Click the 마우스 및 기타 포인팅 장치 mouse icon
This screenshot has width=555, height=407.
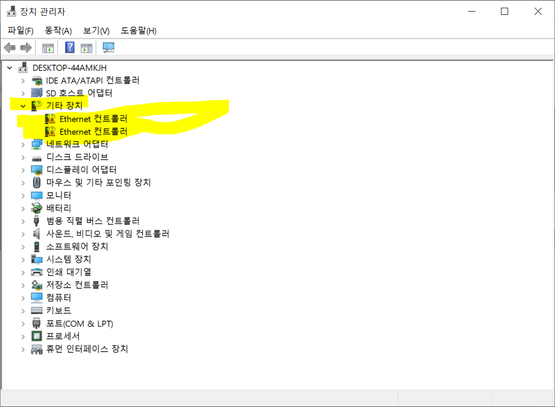point(36,183)
